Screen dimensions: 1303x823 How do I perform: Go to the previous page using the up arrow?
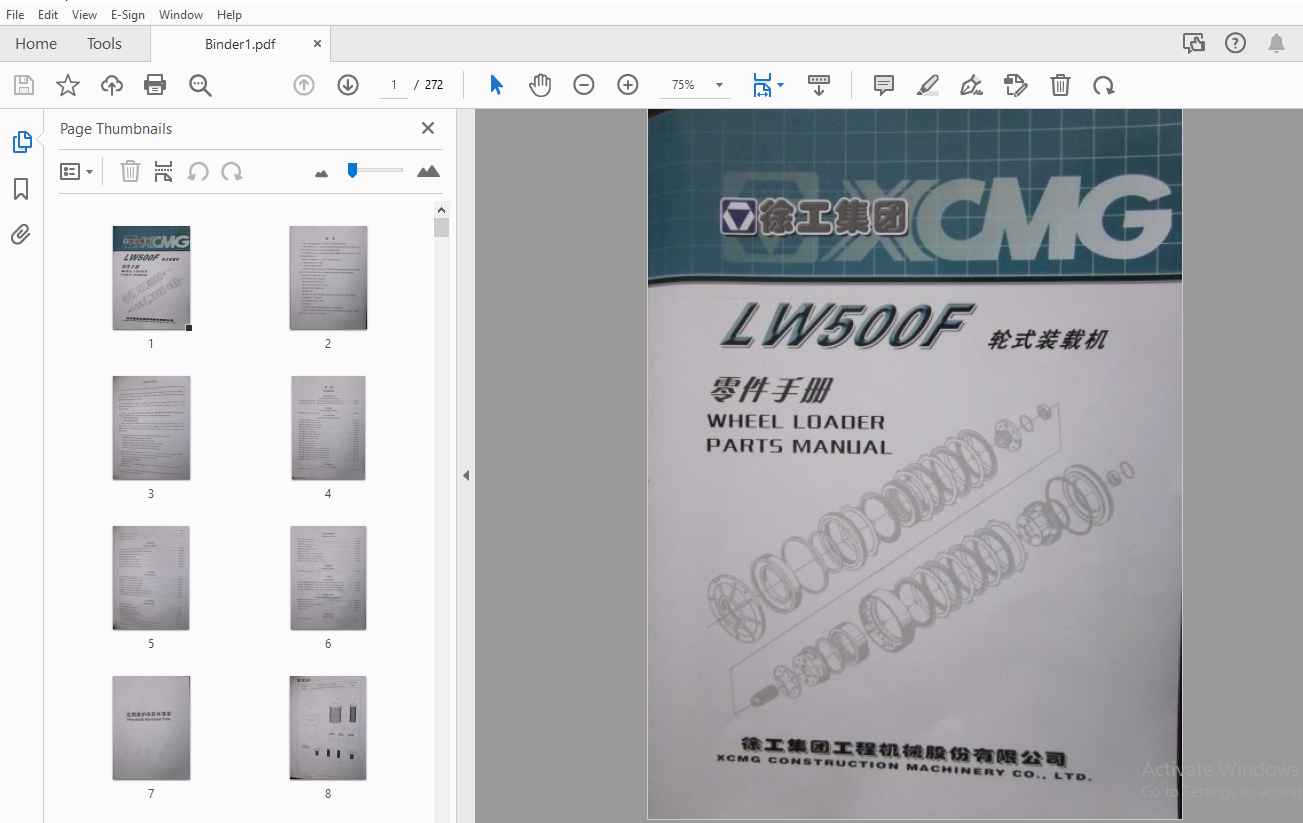[304, 85]
